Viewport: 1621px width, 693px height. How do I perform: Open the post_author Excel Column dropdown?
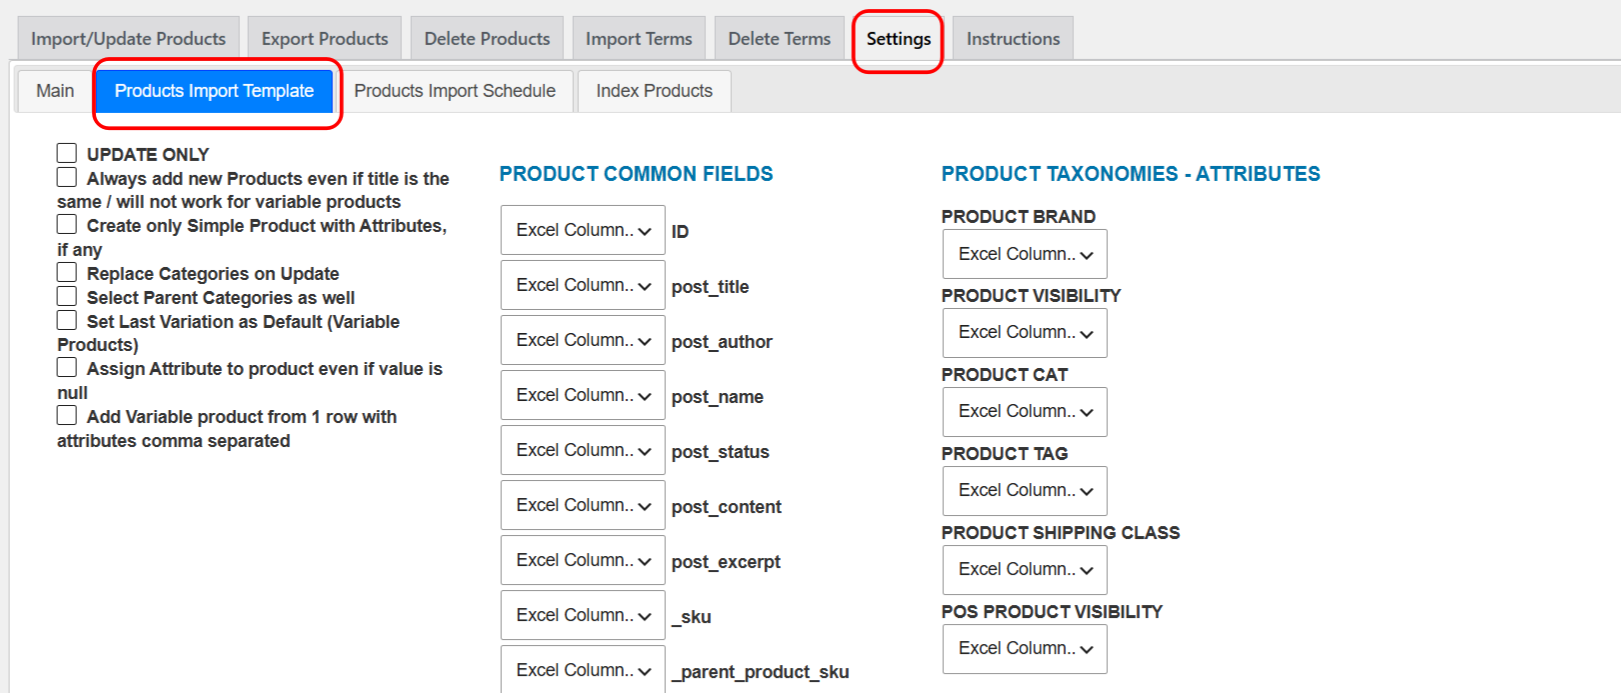point(583,340)
